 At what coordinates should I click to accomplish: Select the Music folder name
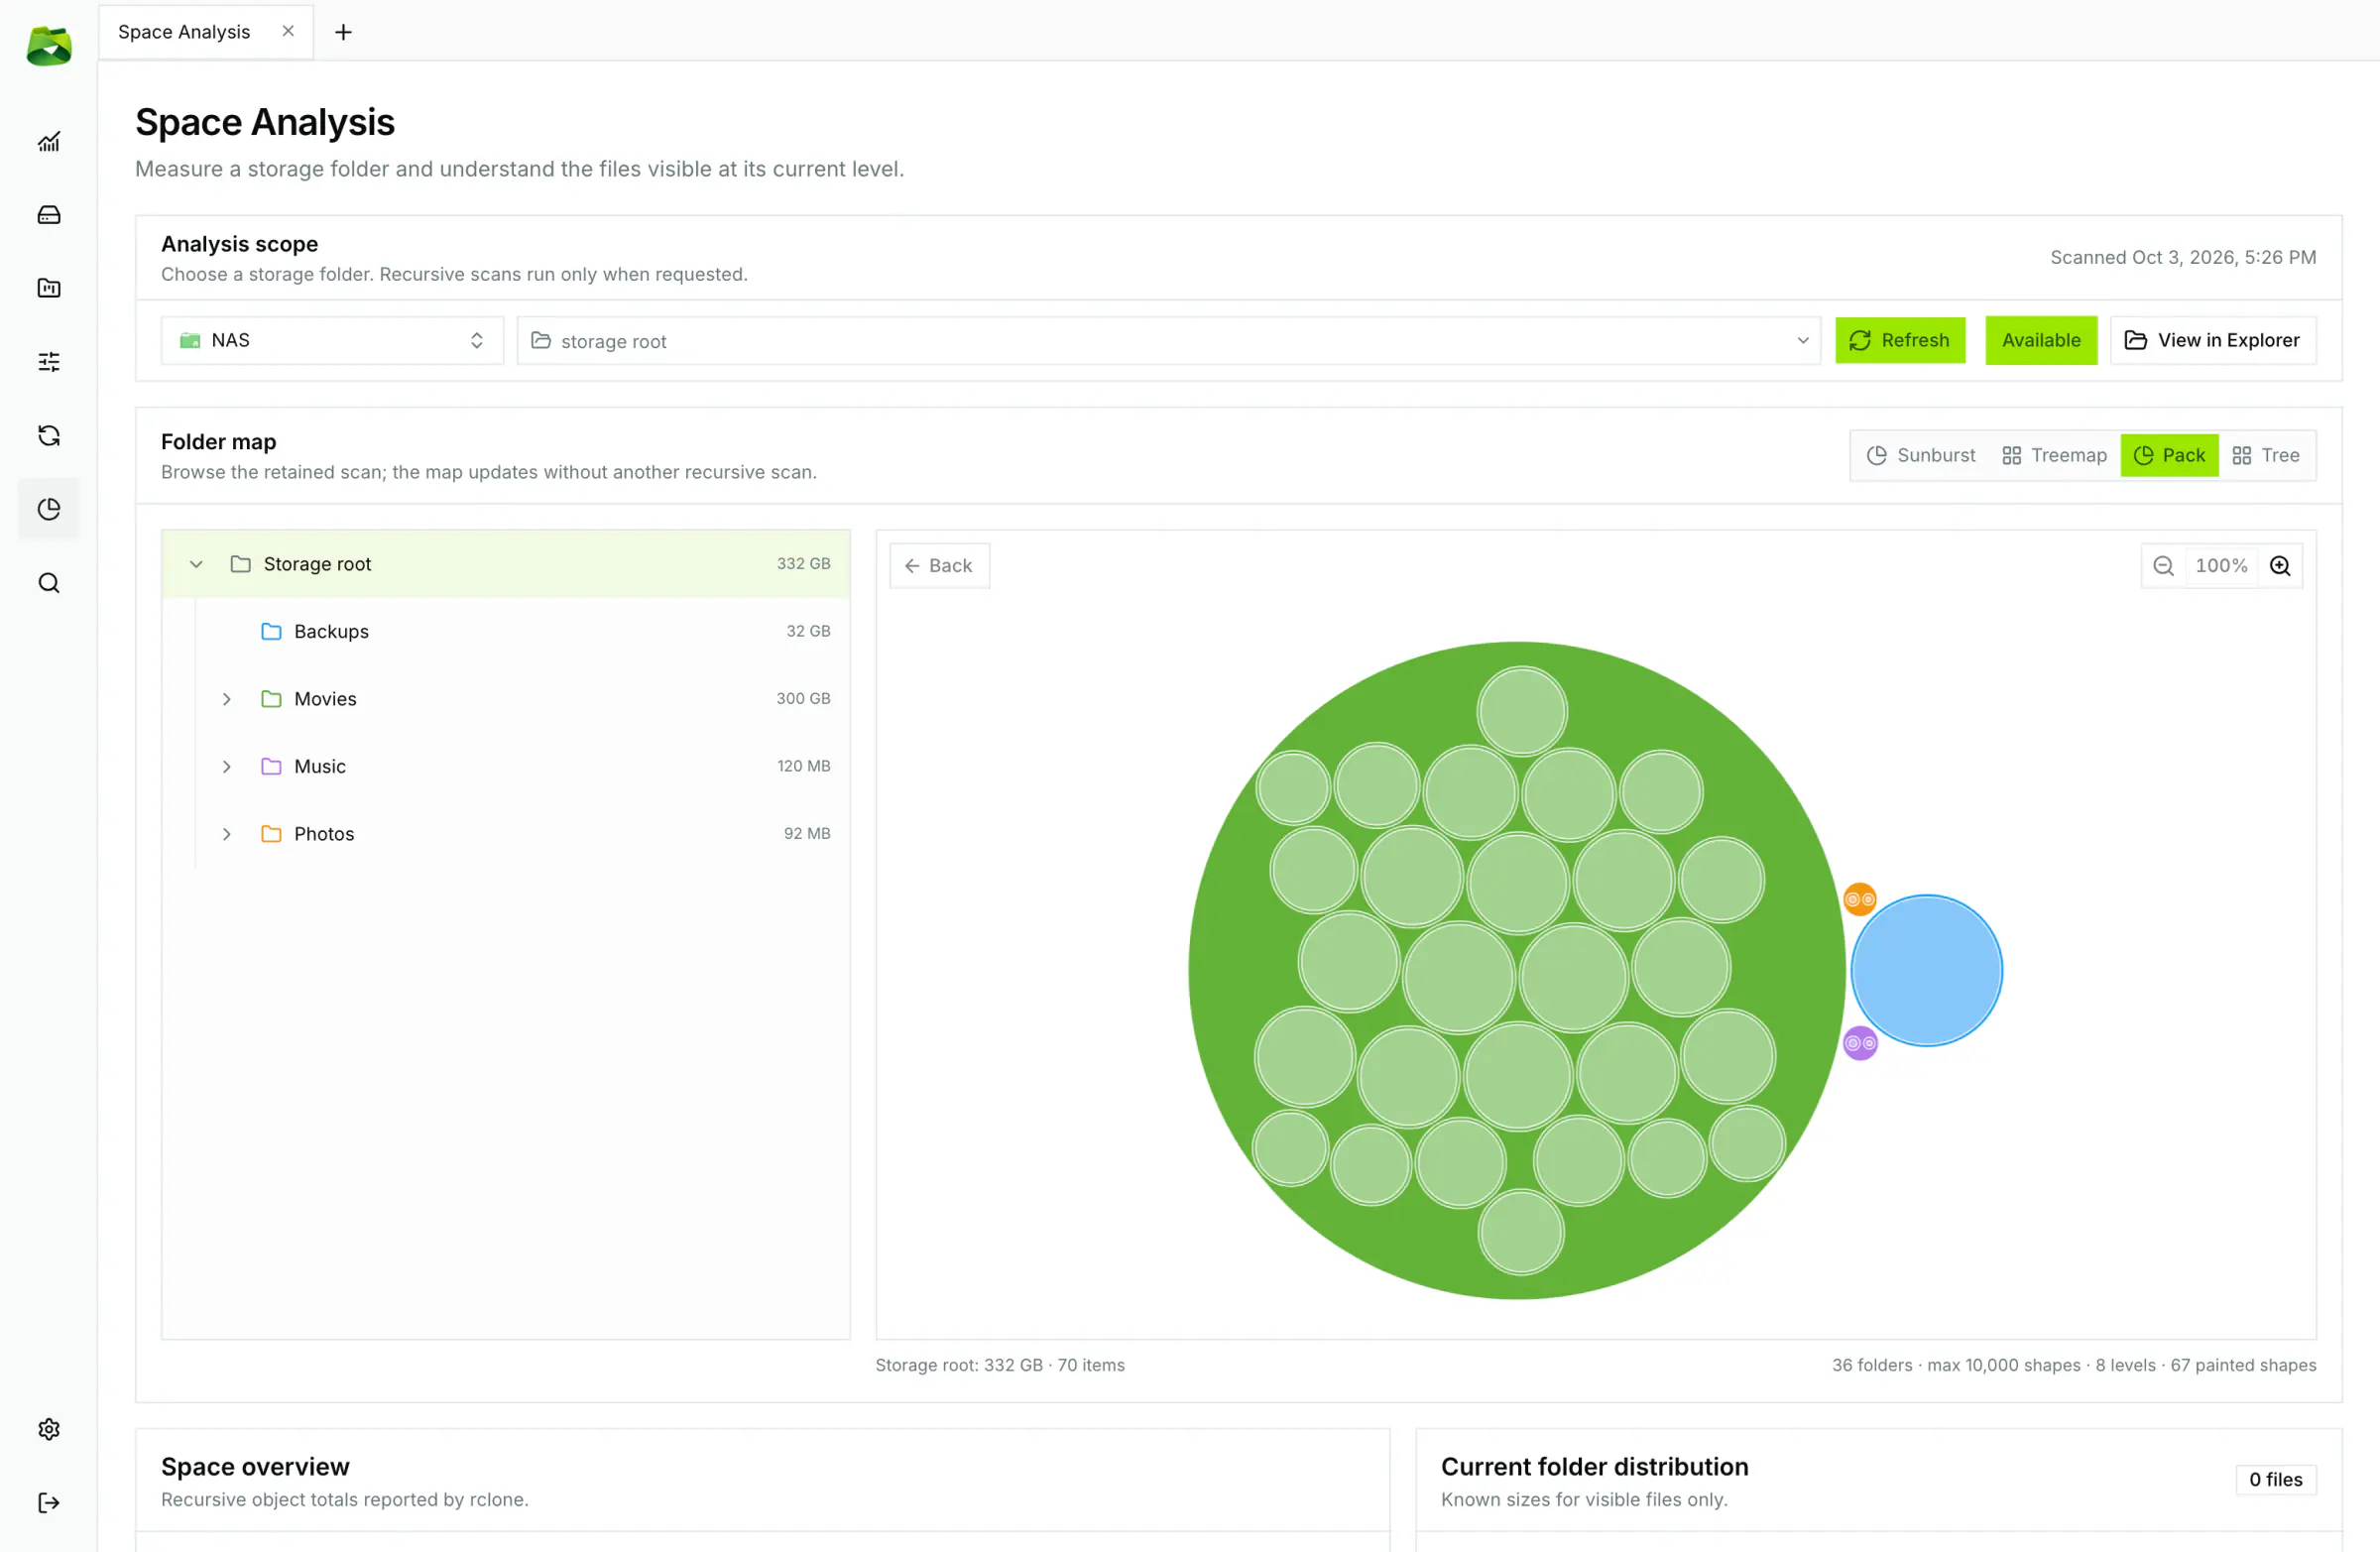[320, 766]
